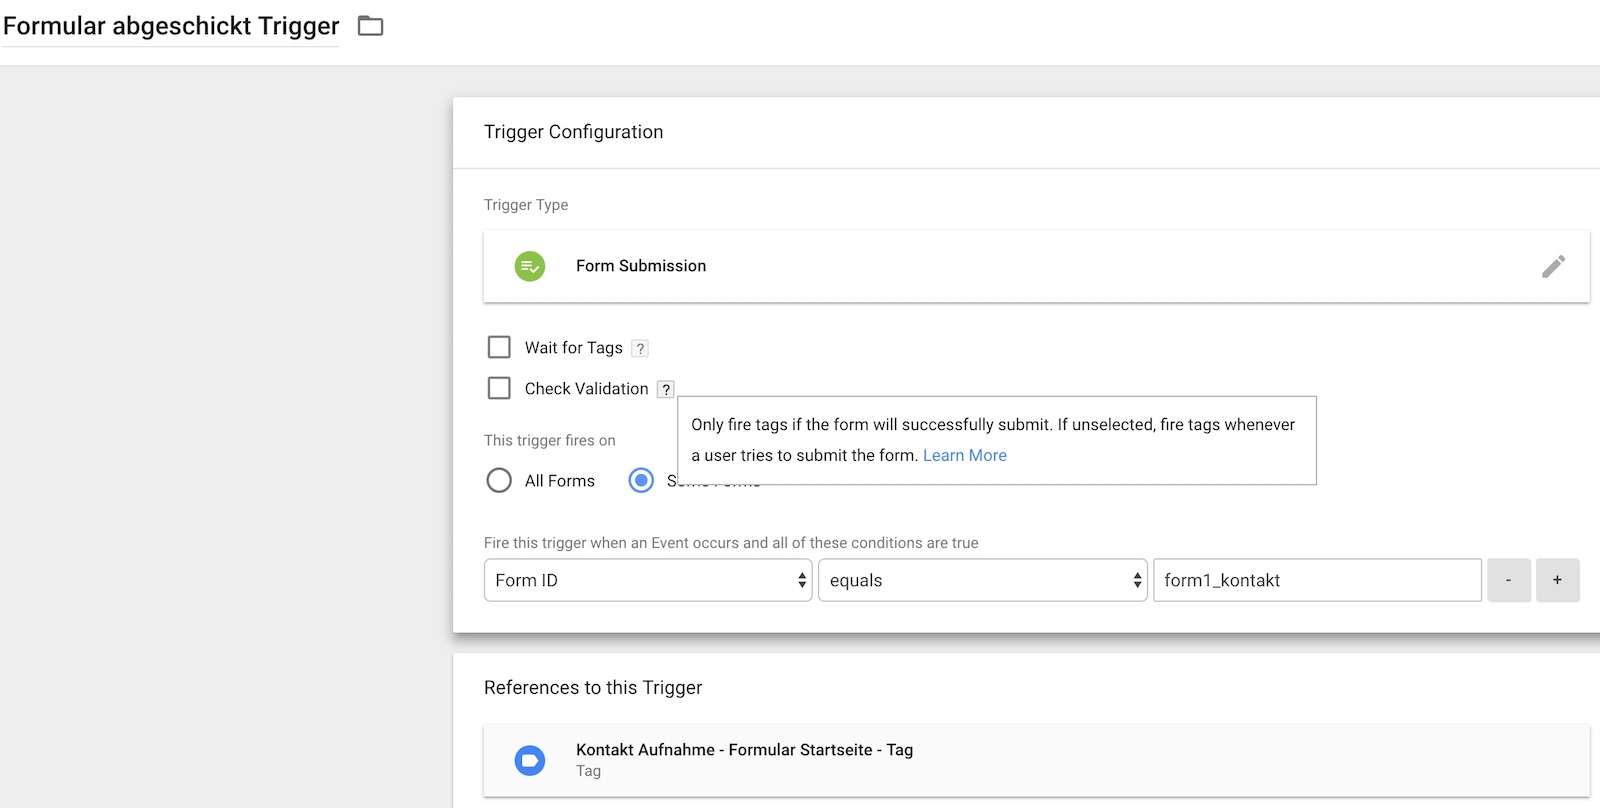
Task: Add a condition with the plus button
Action: coord(1557,580)
